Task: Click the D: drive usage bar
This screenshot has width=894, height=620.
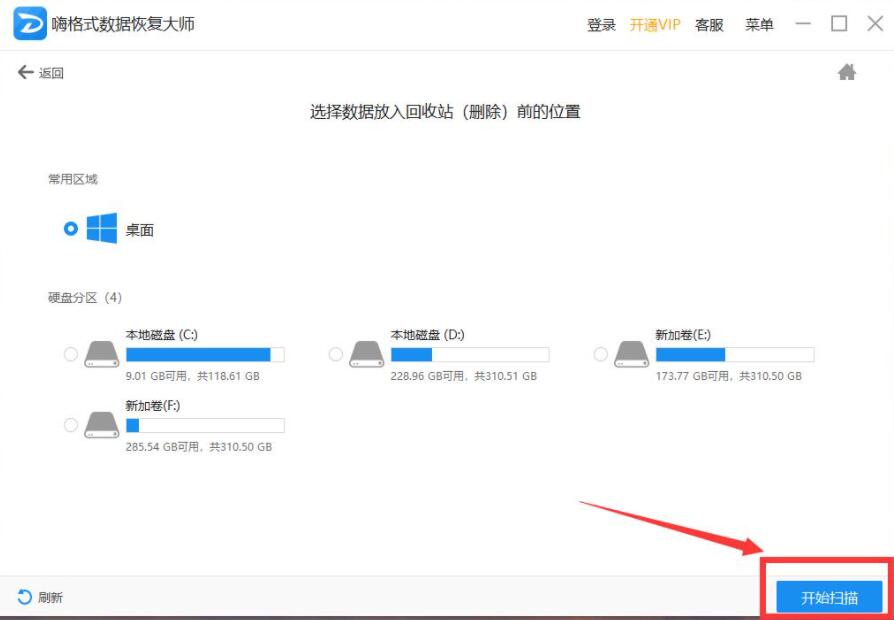Action: click(470, 355)
